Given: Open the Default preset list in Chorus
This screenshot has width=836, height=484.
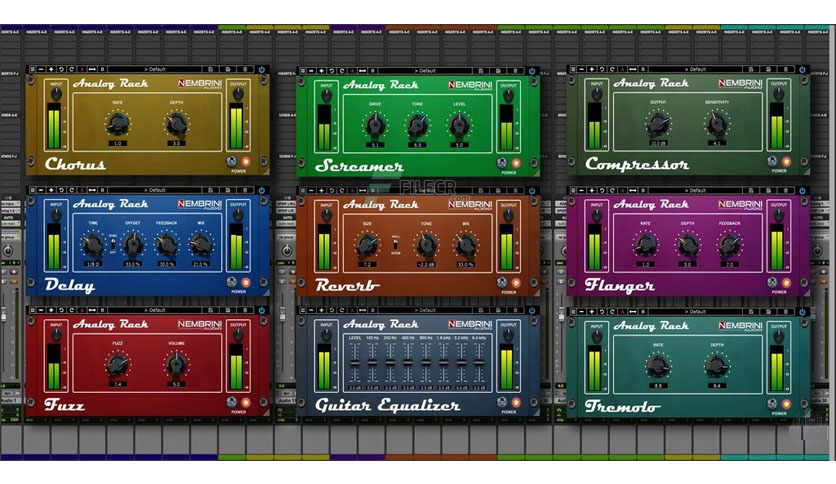Looking at the screenshot, I should (155, 69).
